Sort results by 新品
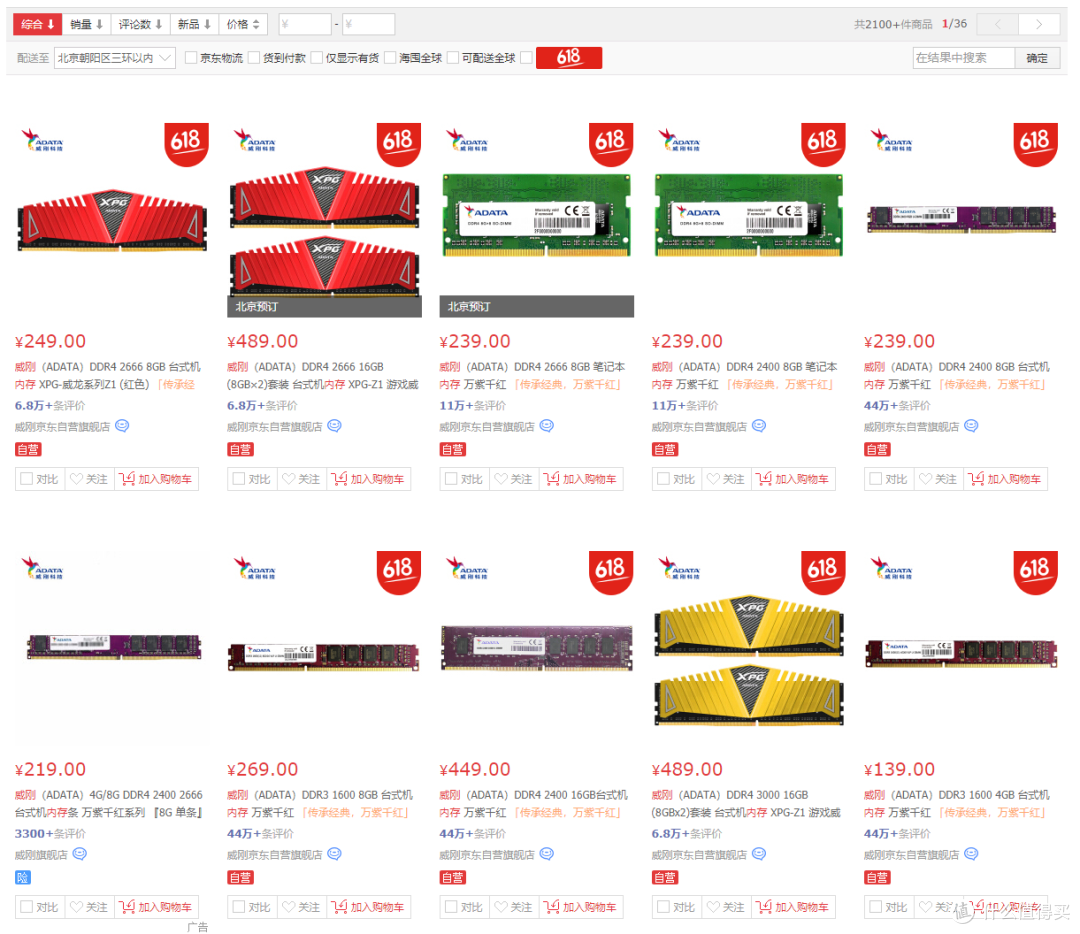This screenshot has height=934, width=1080. (x=194, y=24)
